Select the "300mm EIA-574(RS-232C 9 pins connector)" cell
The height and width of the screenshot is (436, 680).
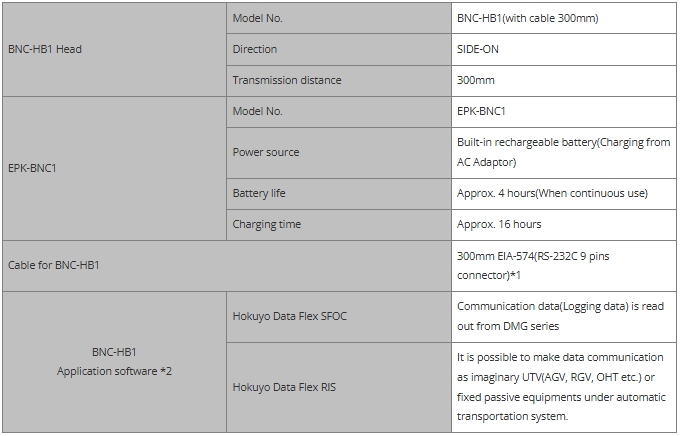[x=533, y=265]
